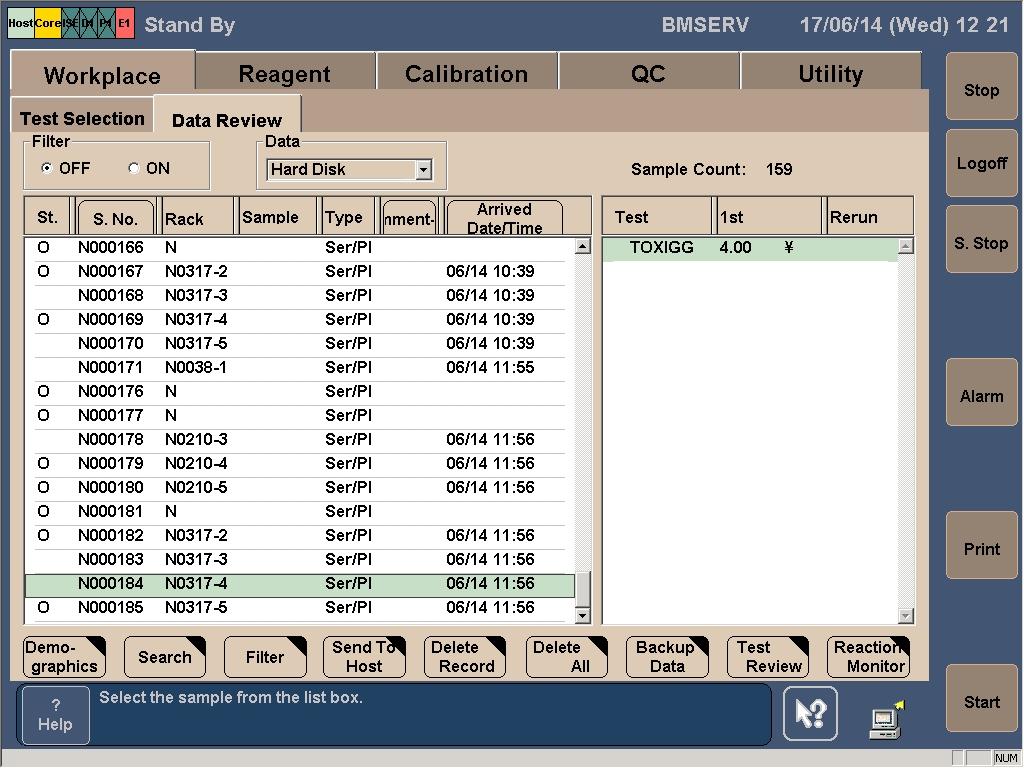The width and height of the screenshot is (1024, 768).
Task: Open the Help button with question mark
Action: [56, 714]
